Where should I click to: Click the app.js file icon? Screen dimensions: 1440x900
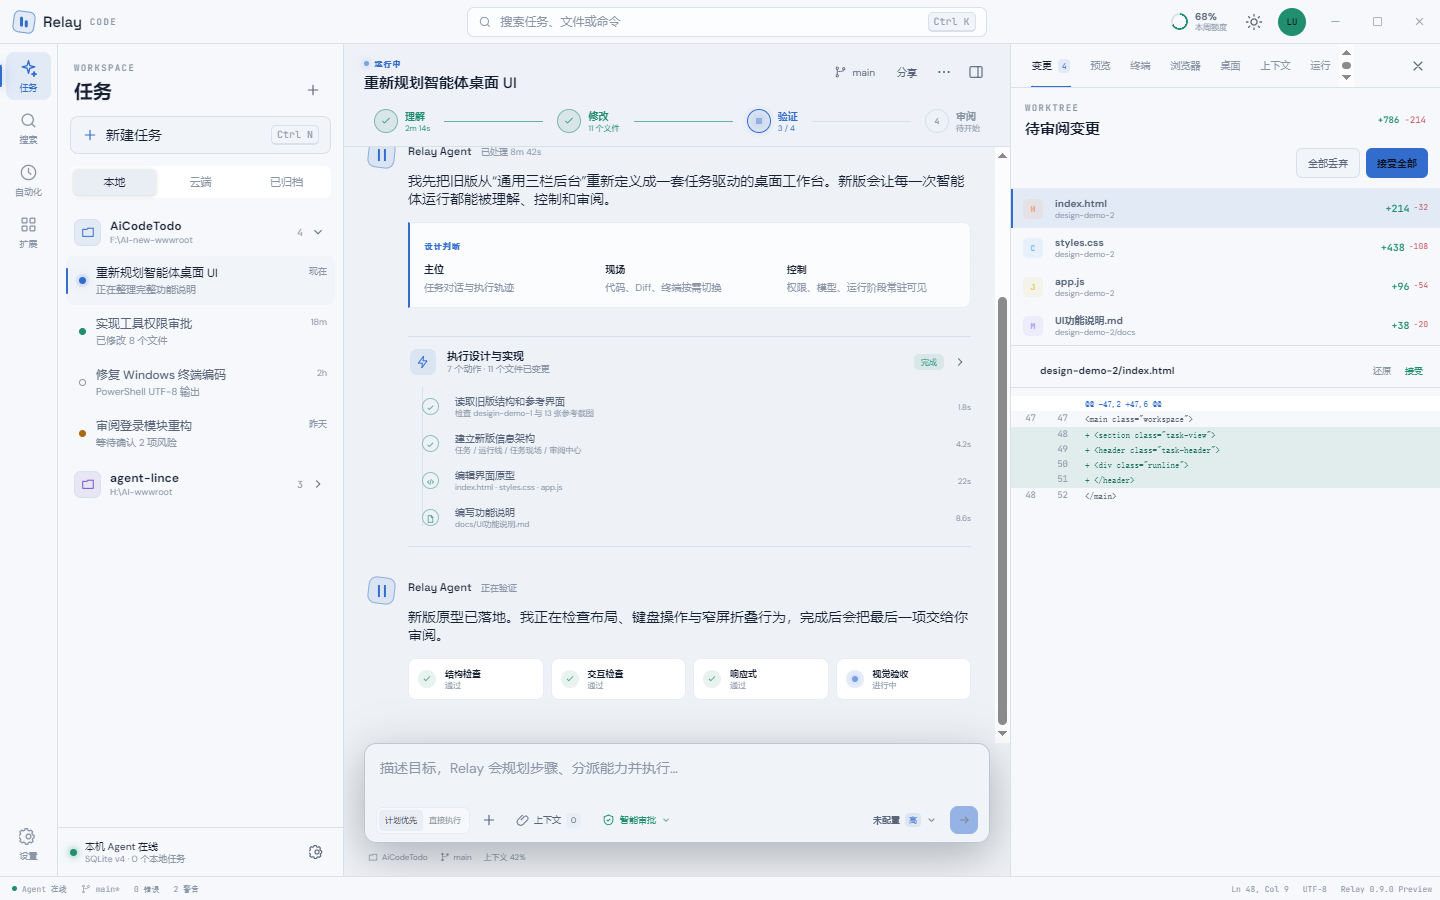1033,287
